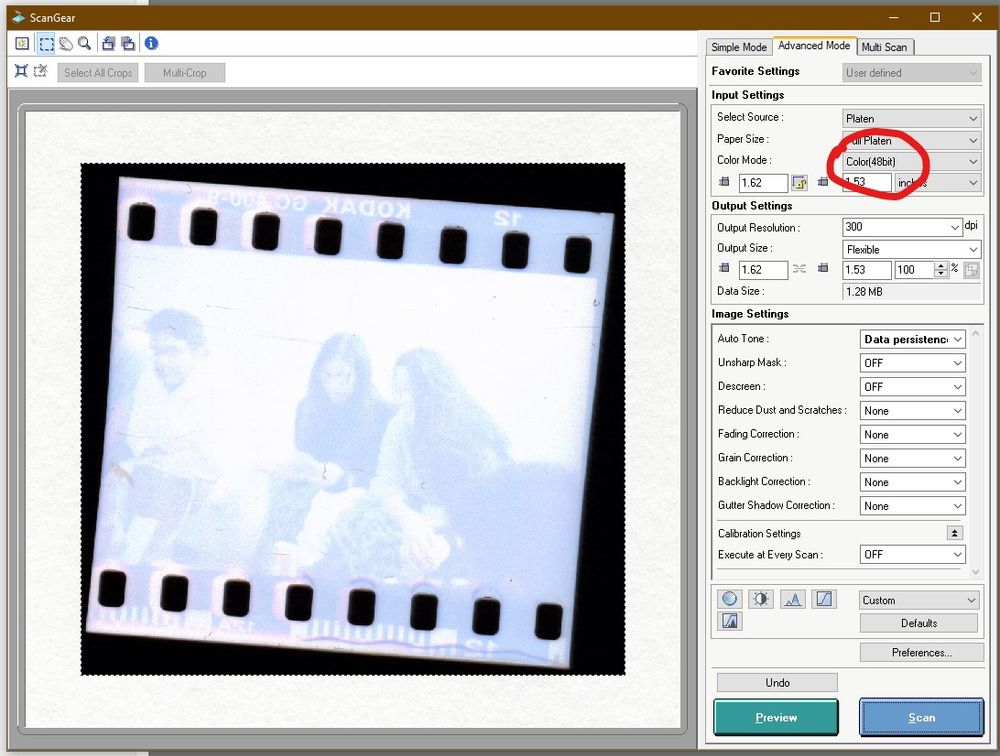Click the Remove Cropping Frame icon
This screenshot has width=1000, height=756.
[41, 71]
